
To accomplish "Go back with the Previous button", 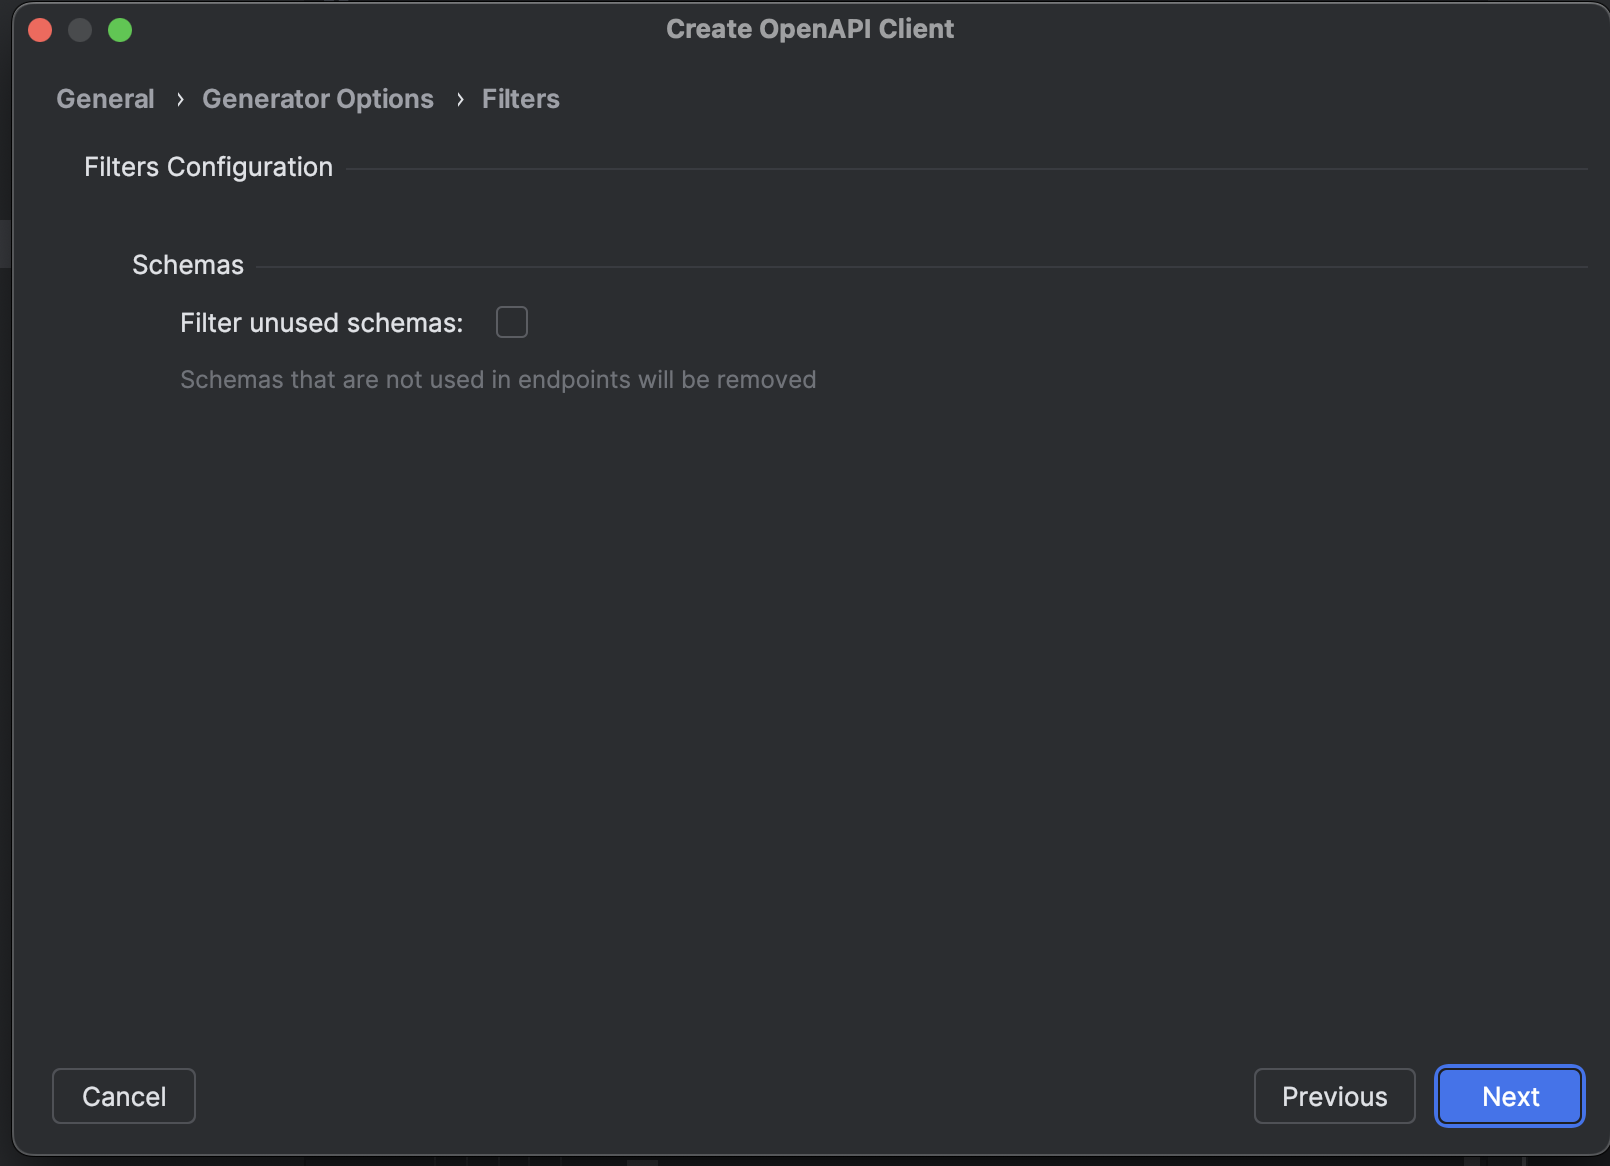I will point(1334,1096).
